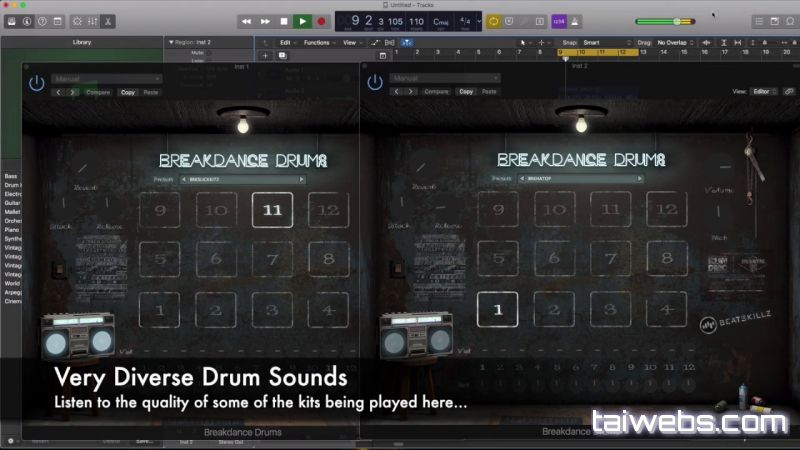Open the Manual preset dropdown in left plugin
The width and height of the screenshot is (800, 450).
(x=107, y=78)
